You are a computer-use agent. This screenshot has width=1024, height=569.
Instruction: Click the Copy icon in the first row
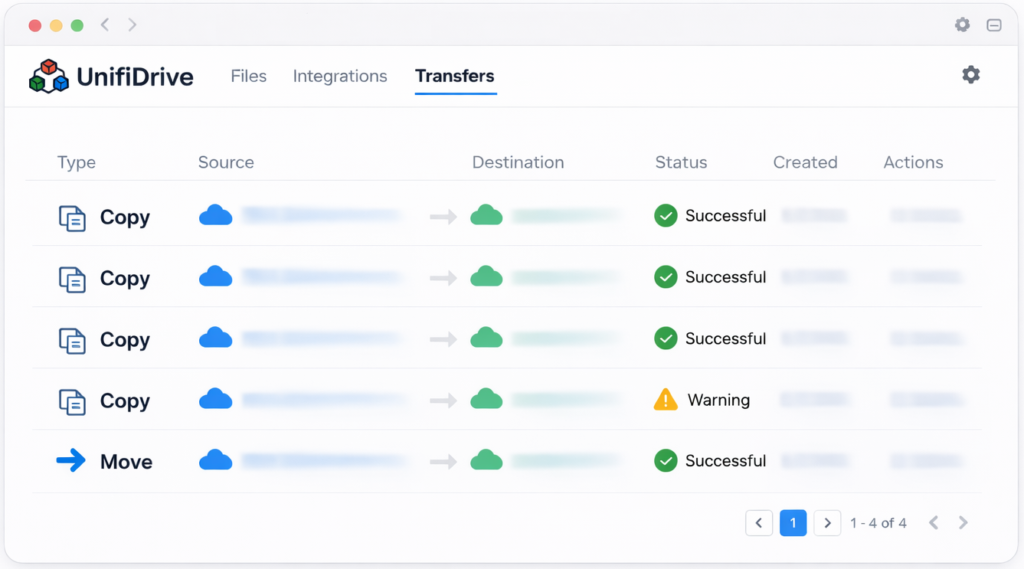coord(72,218)
